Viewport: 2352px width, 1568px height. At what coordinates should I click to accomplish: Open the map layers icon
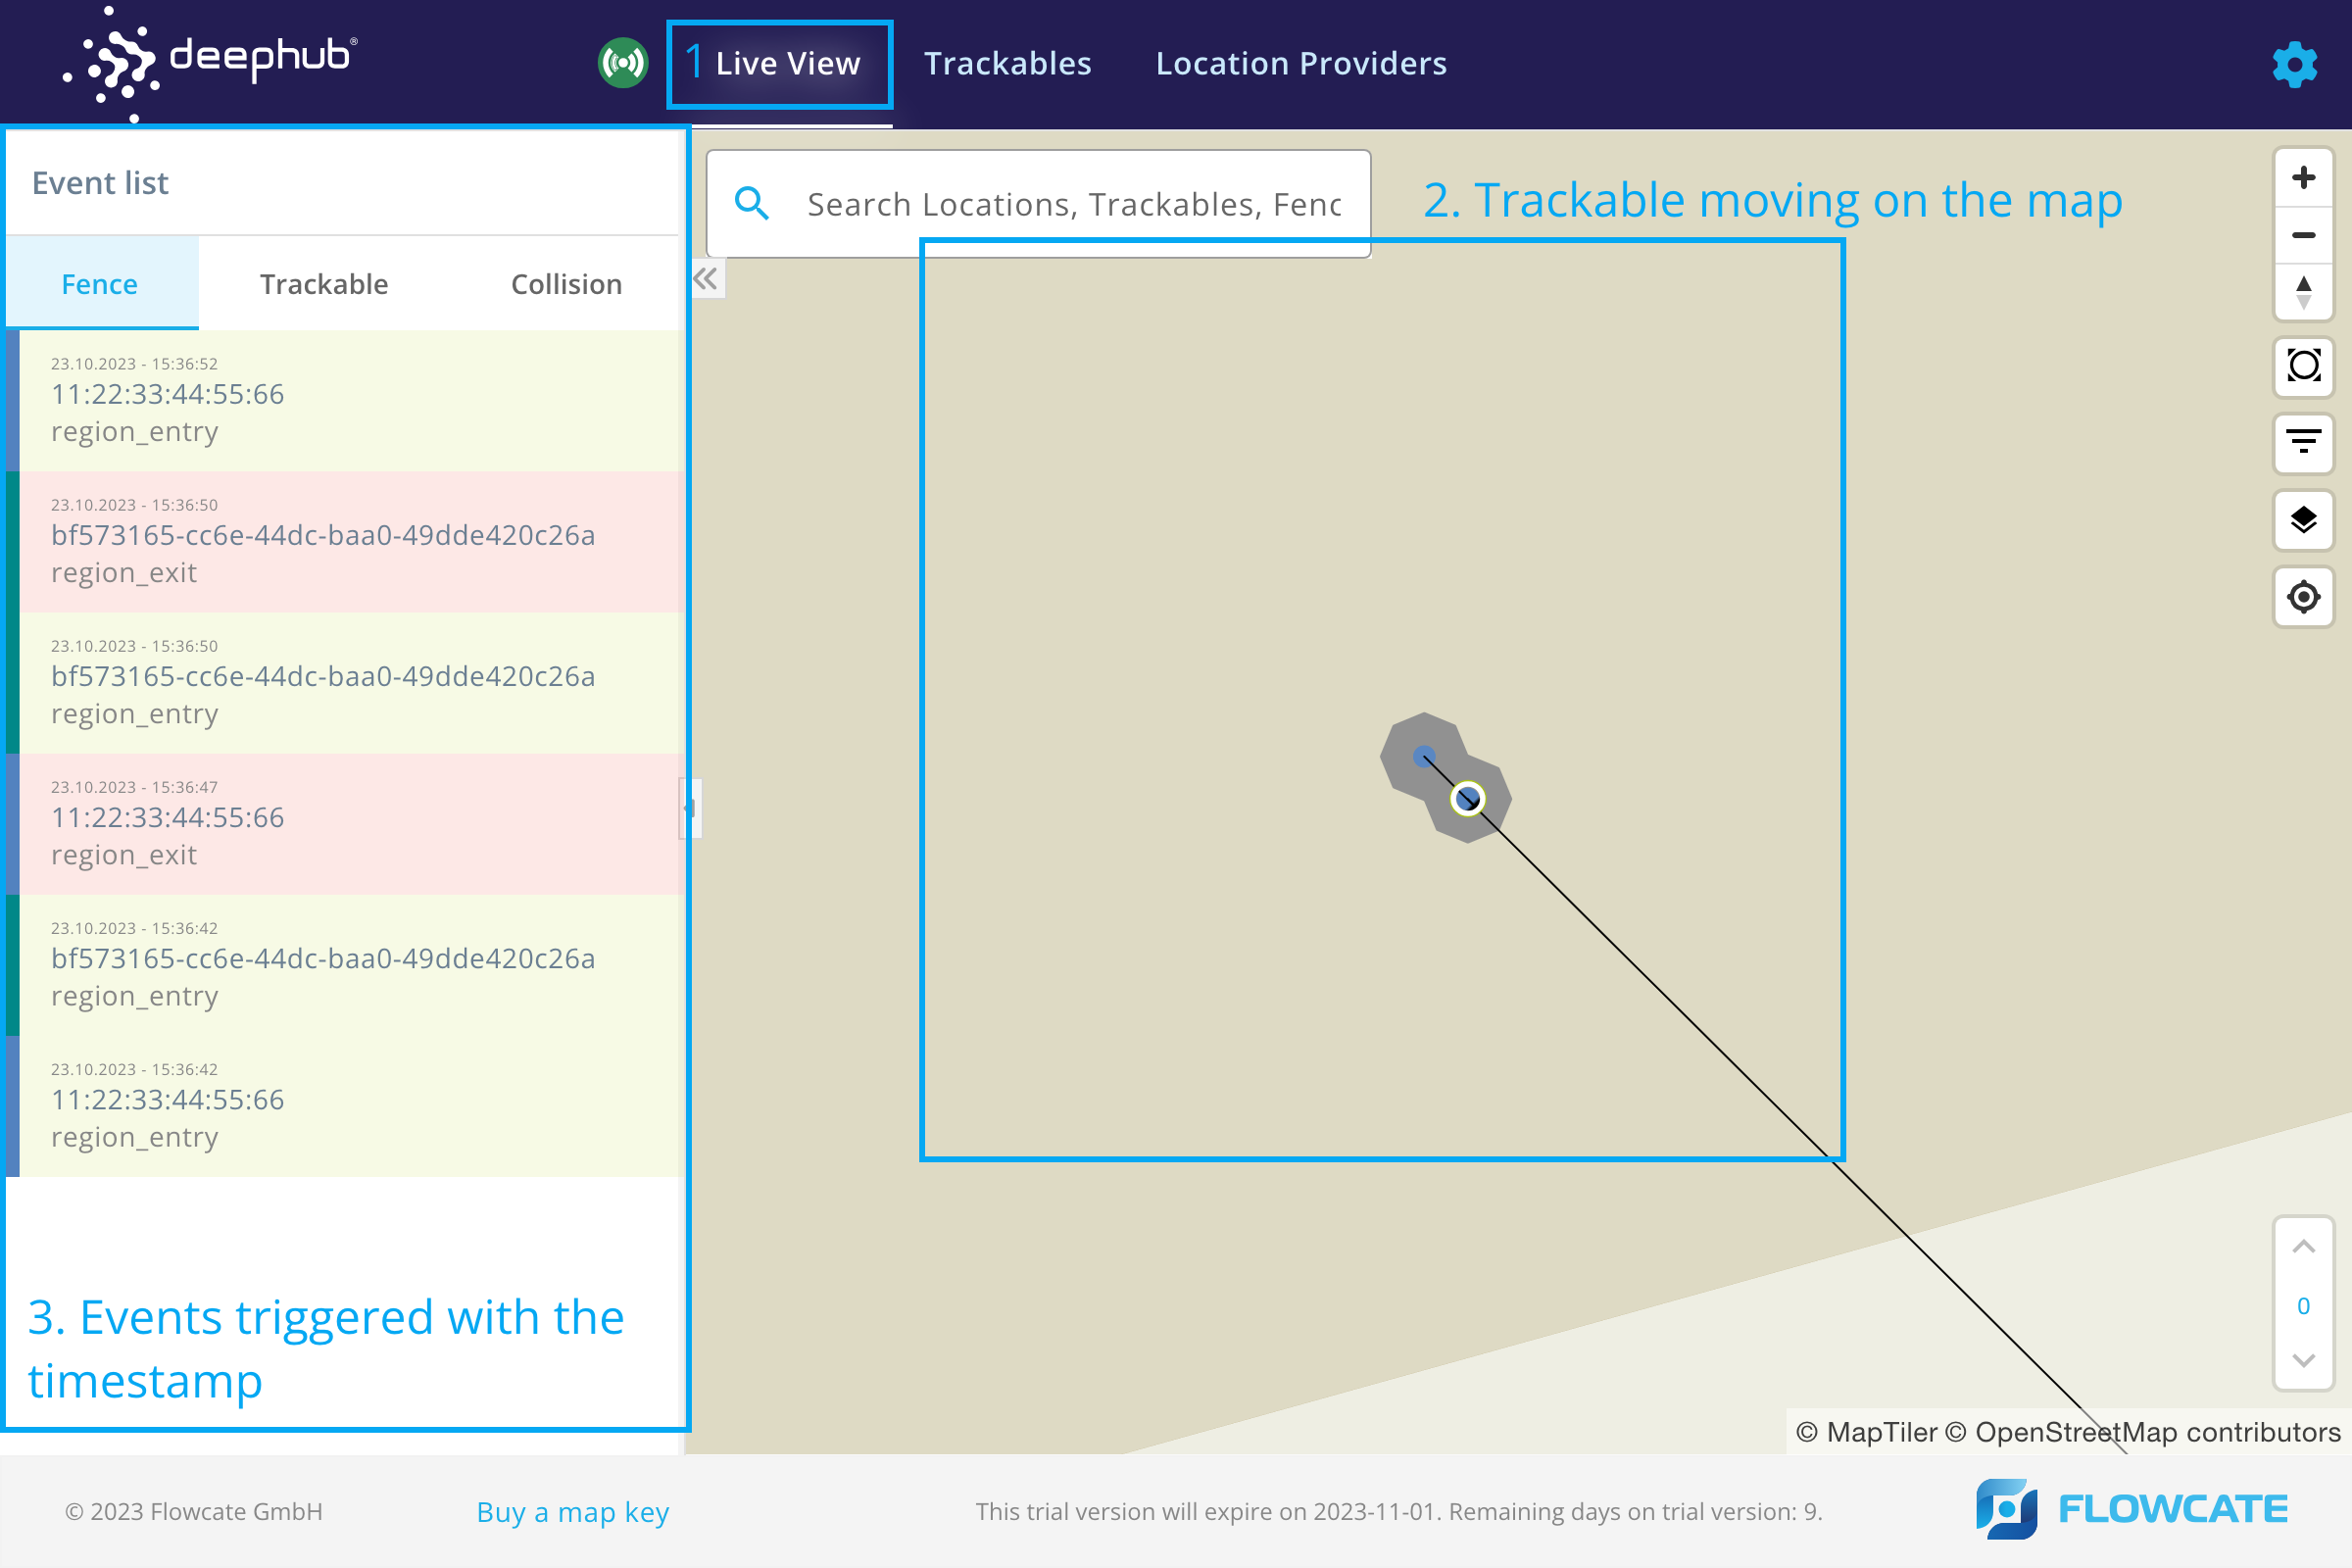tap(2304, 520)
